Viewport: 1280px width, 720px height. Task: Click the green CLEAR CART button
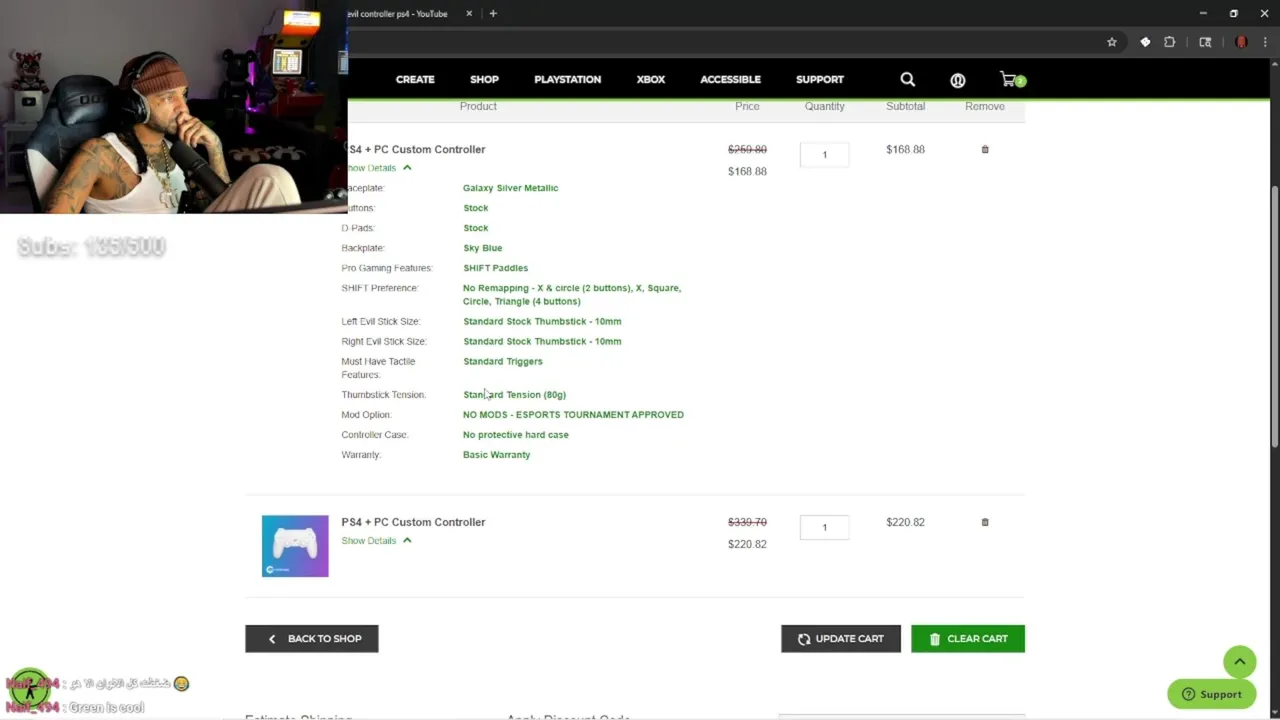pyautogui.click(x=968, y=639)
